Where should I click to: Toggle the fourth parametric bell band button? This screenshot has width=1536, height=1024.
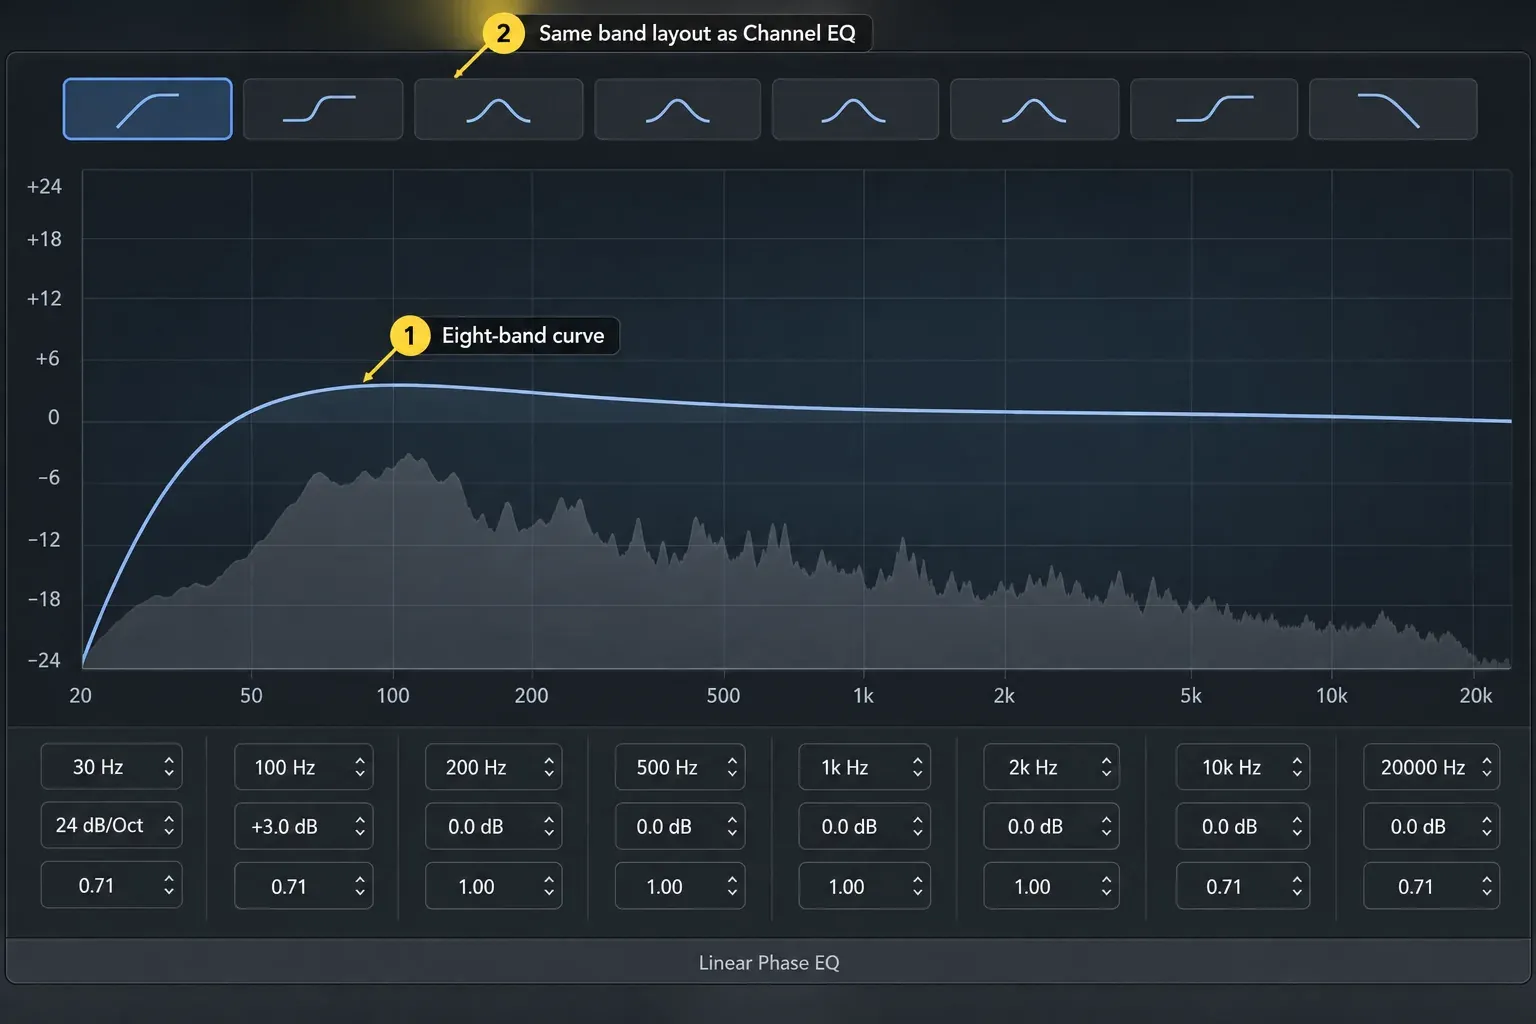point(1034,109)
